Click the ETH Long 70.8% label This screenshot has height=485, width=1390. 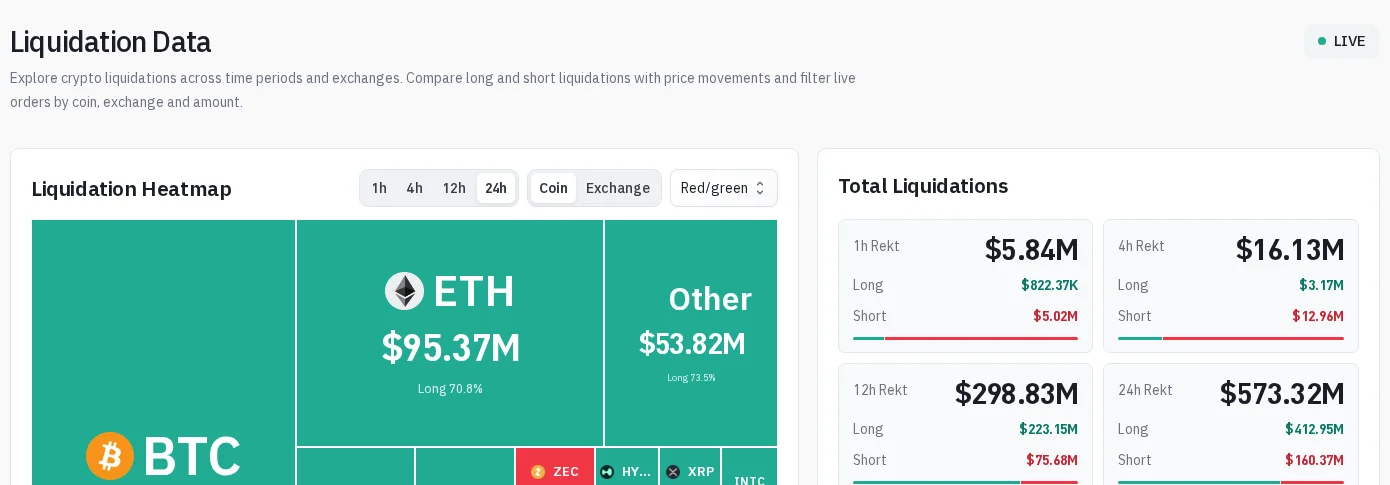click(450, 389)
